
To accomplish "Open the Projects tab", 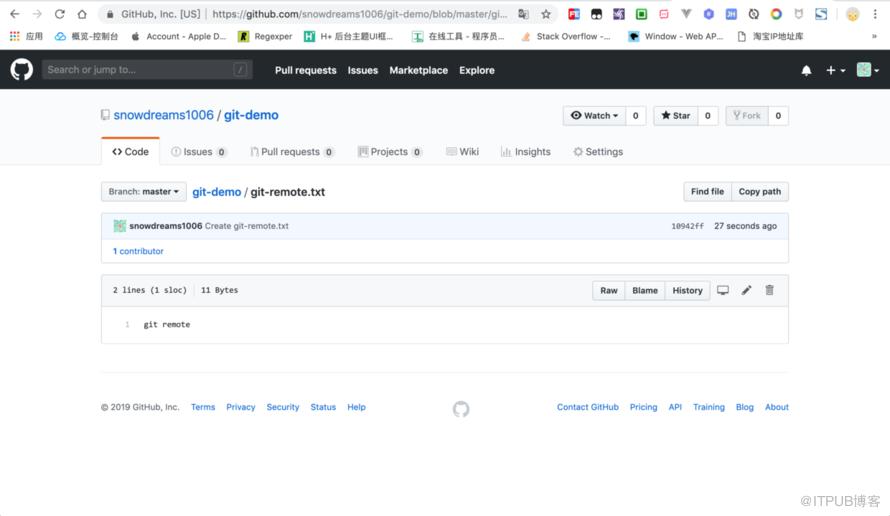I will (389, 152).
